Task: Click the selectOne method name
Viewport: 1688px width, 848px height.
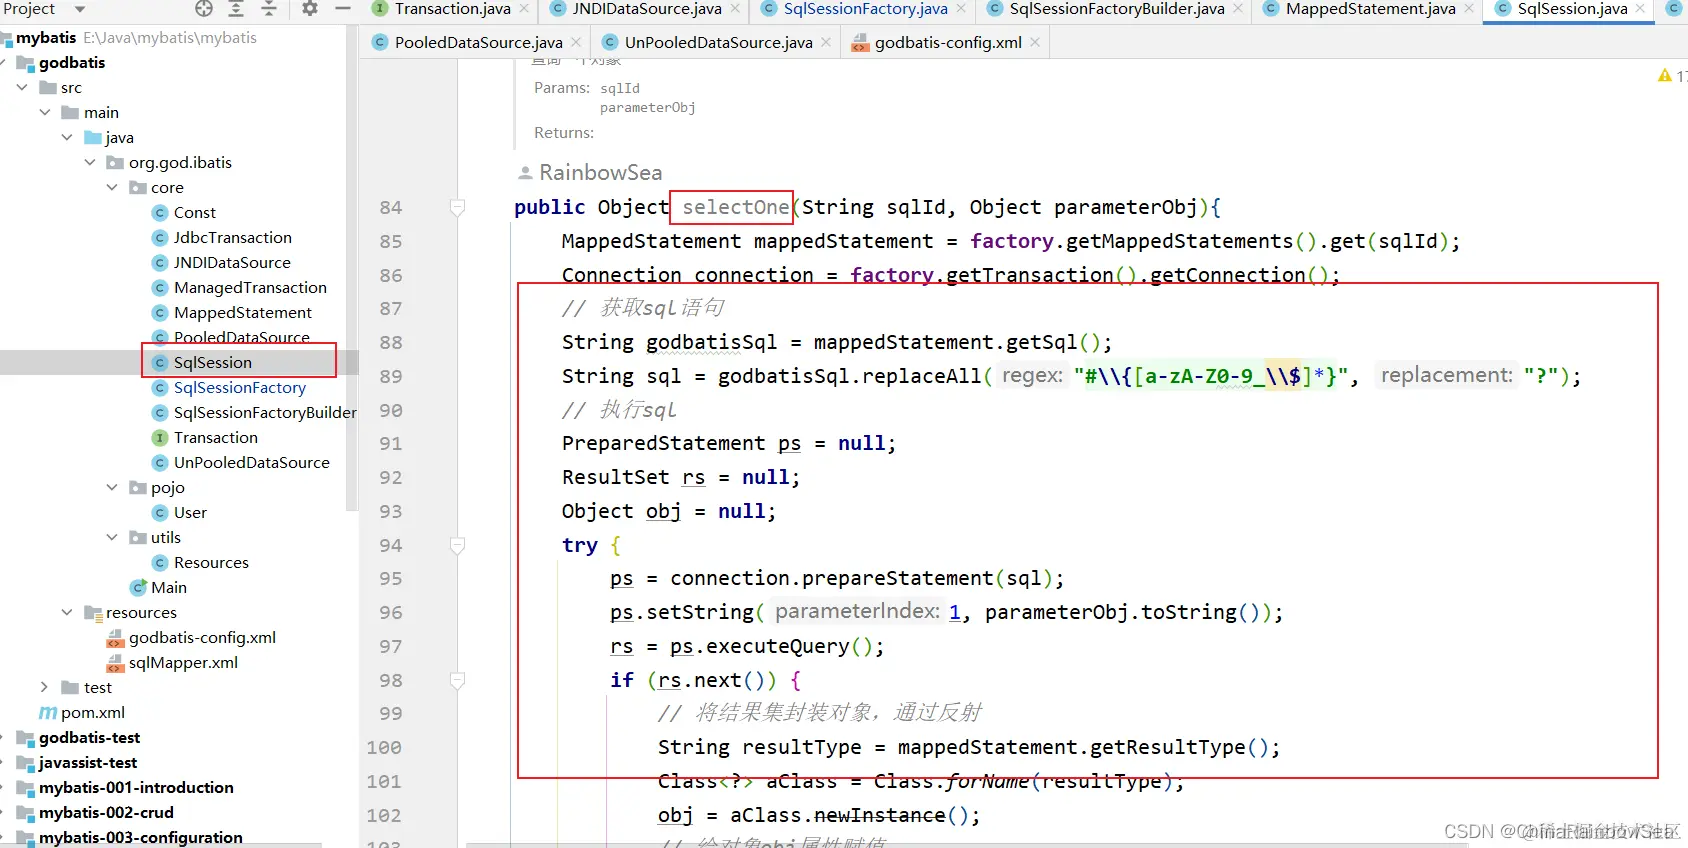Action: [x=735, y=207]
